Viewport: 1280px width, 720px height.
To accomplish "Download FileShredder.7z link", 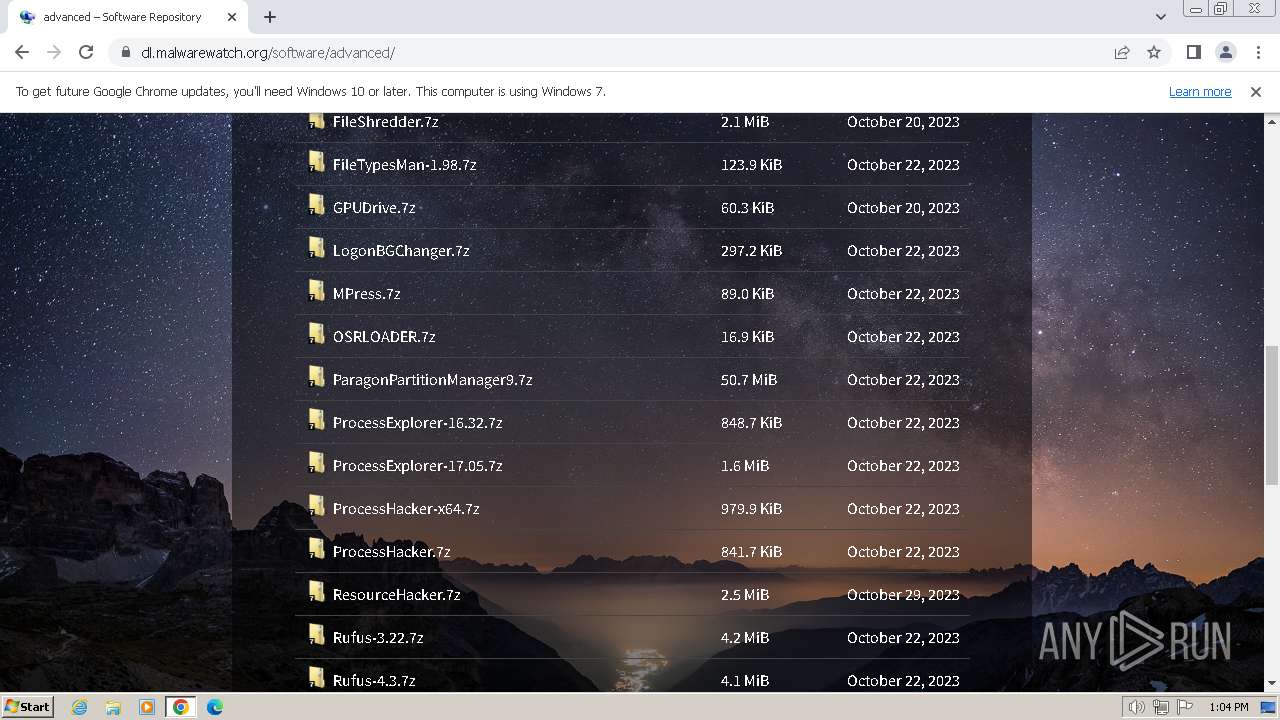I will click(x=386, y=122).
